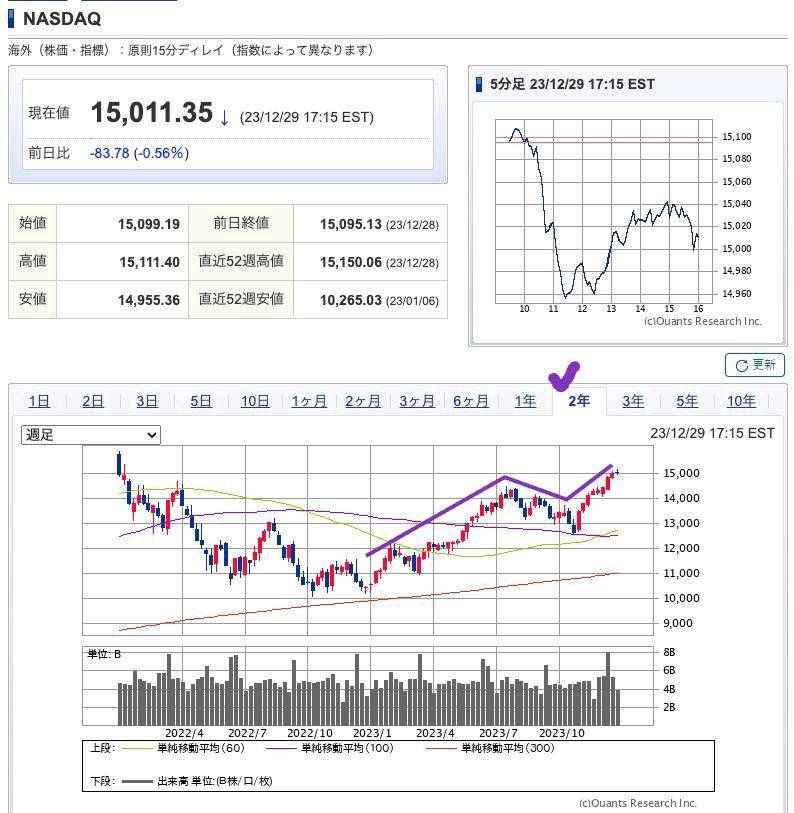Click the 52-week high value 15,150.06
The image size is (794, 813).
pos(351,262)
